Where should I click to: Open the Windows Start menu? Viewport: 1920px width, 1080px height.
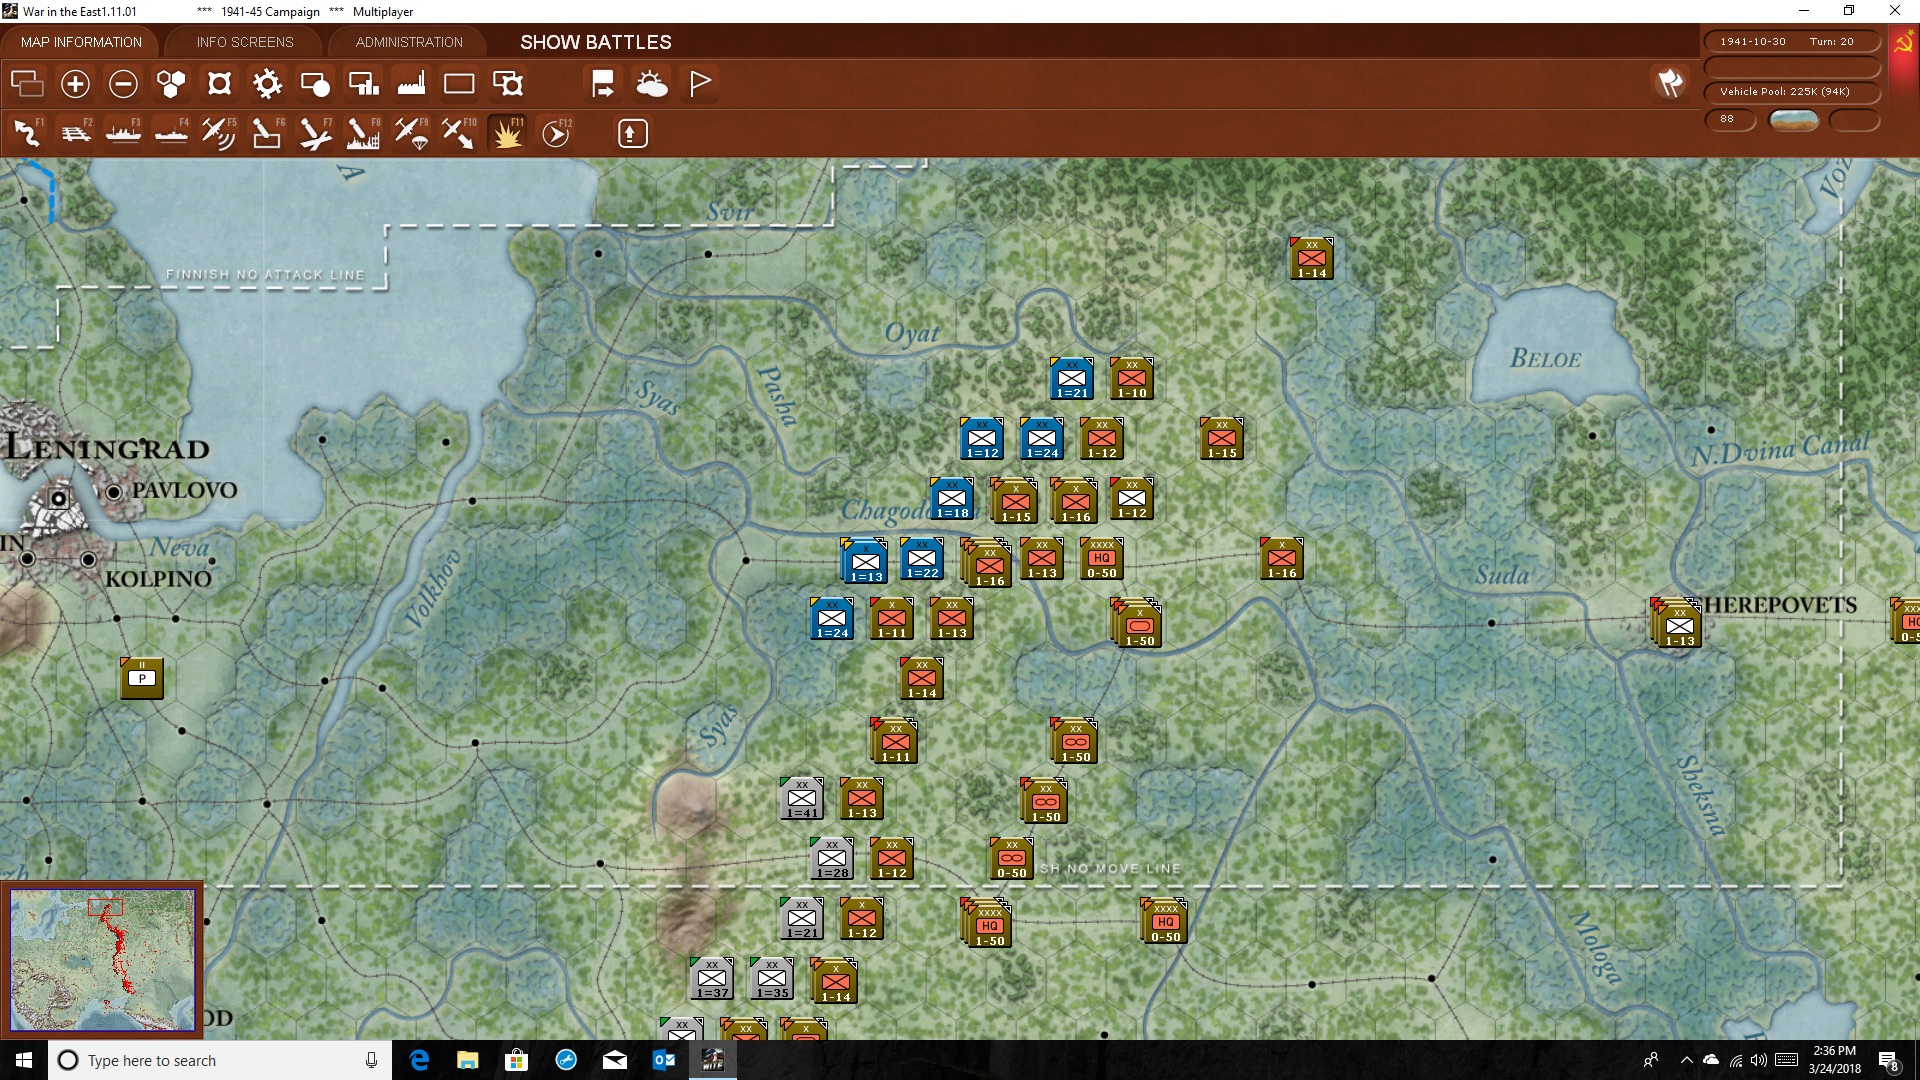pos(24,1060)
